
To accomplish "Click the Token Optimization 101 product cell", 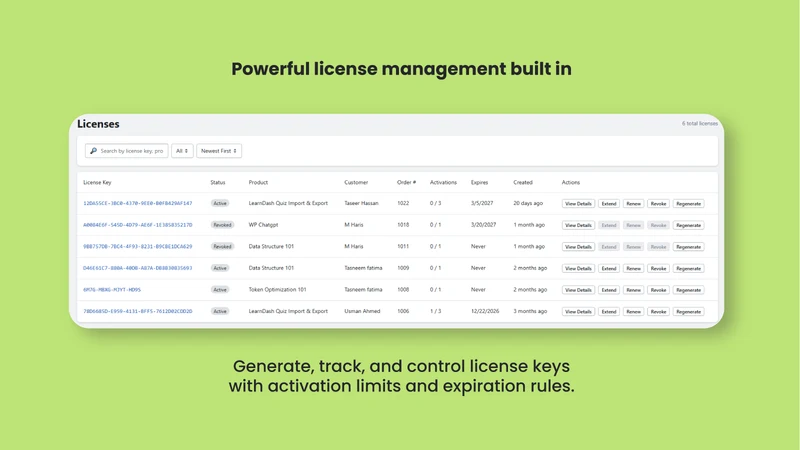I will tap(278, 289).
